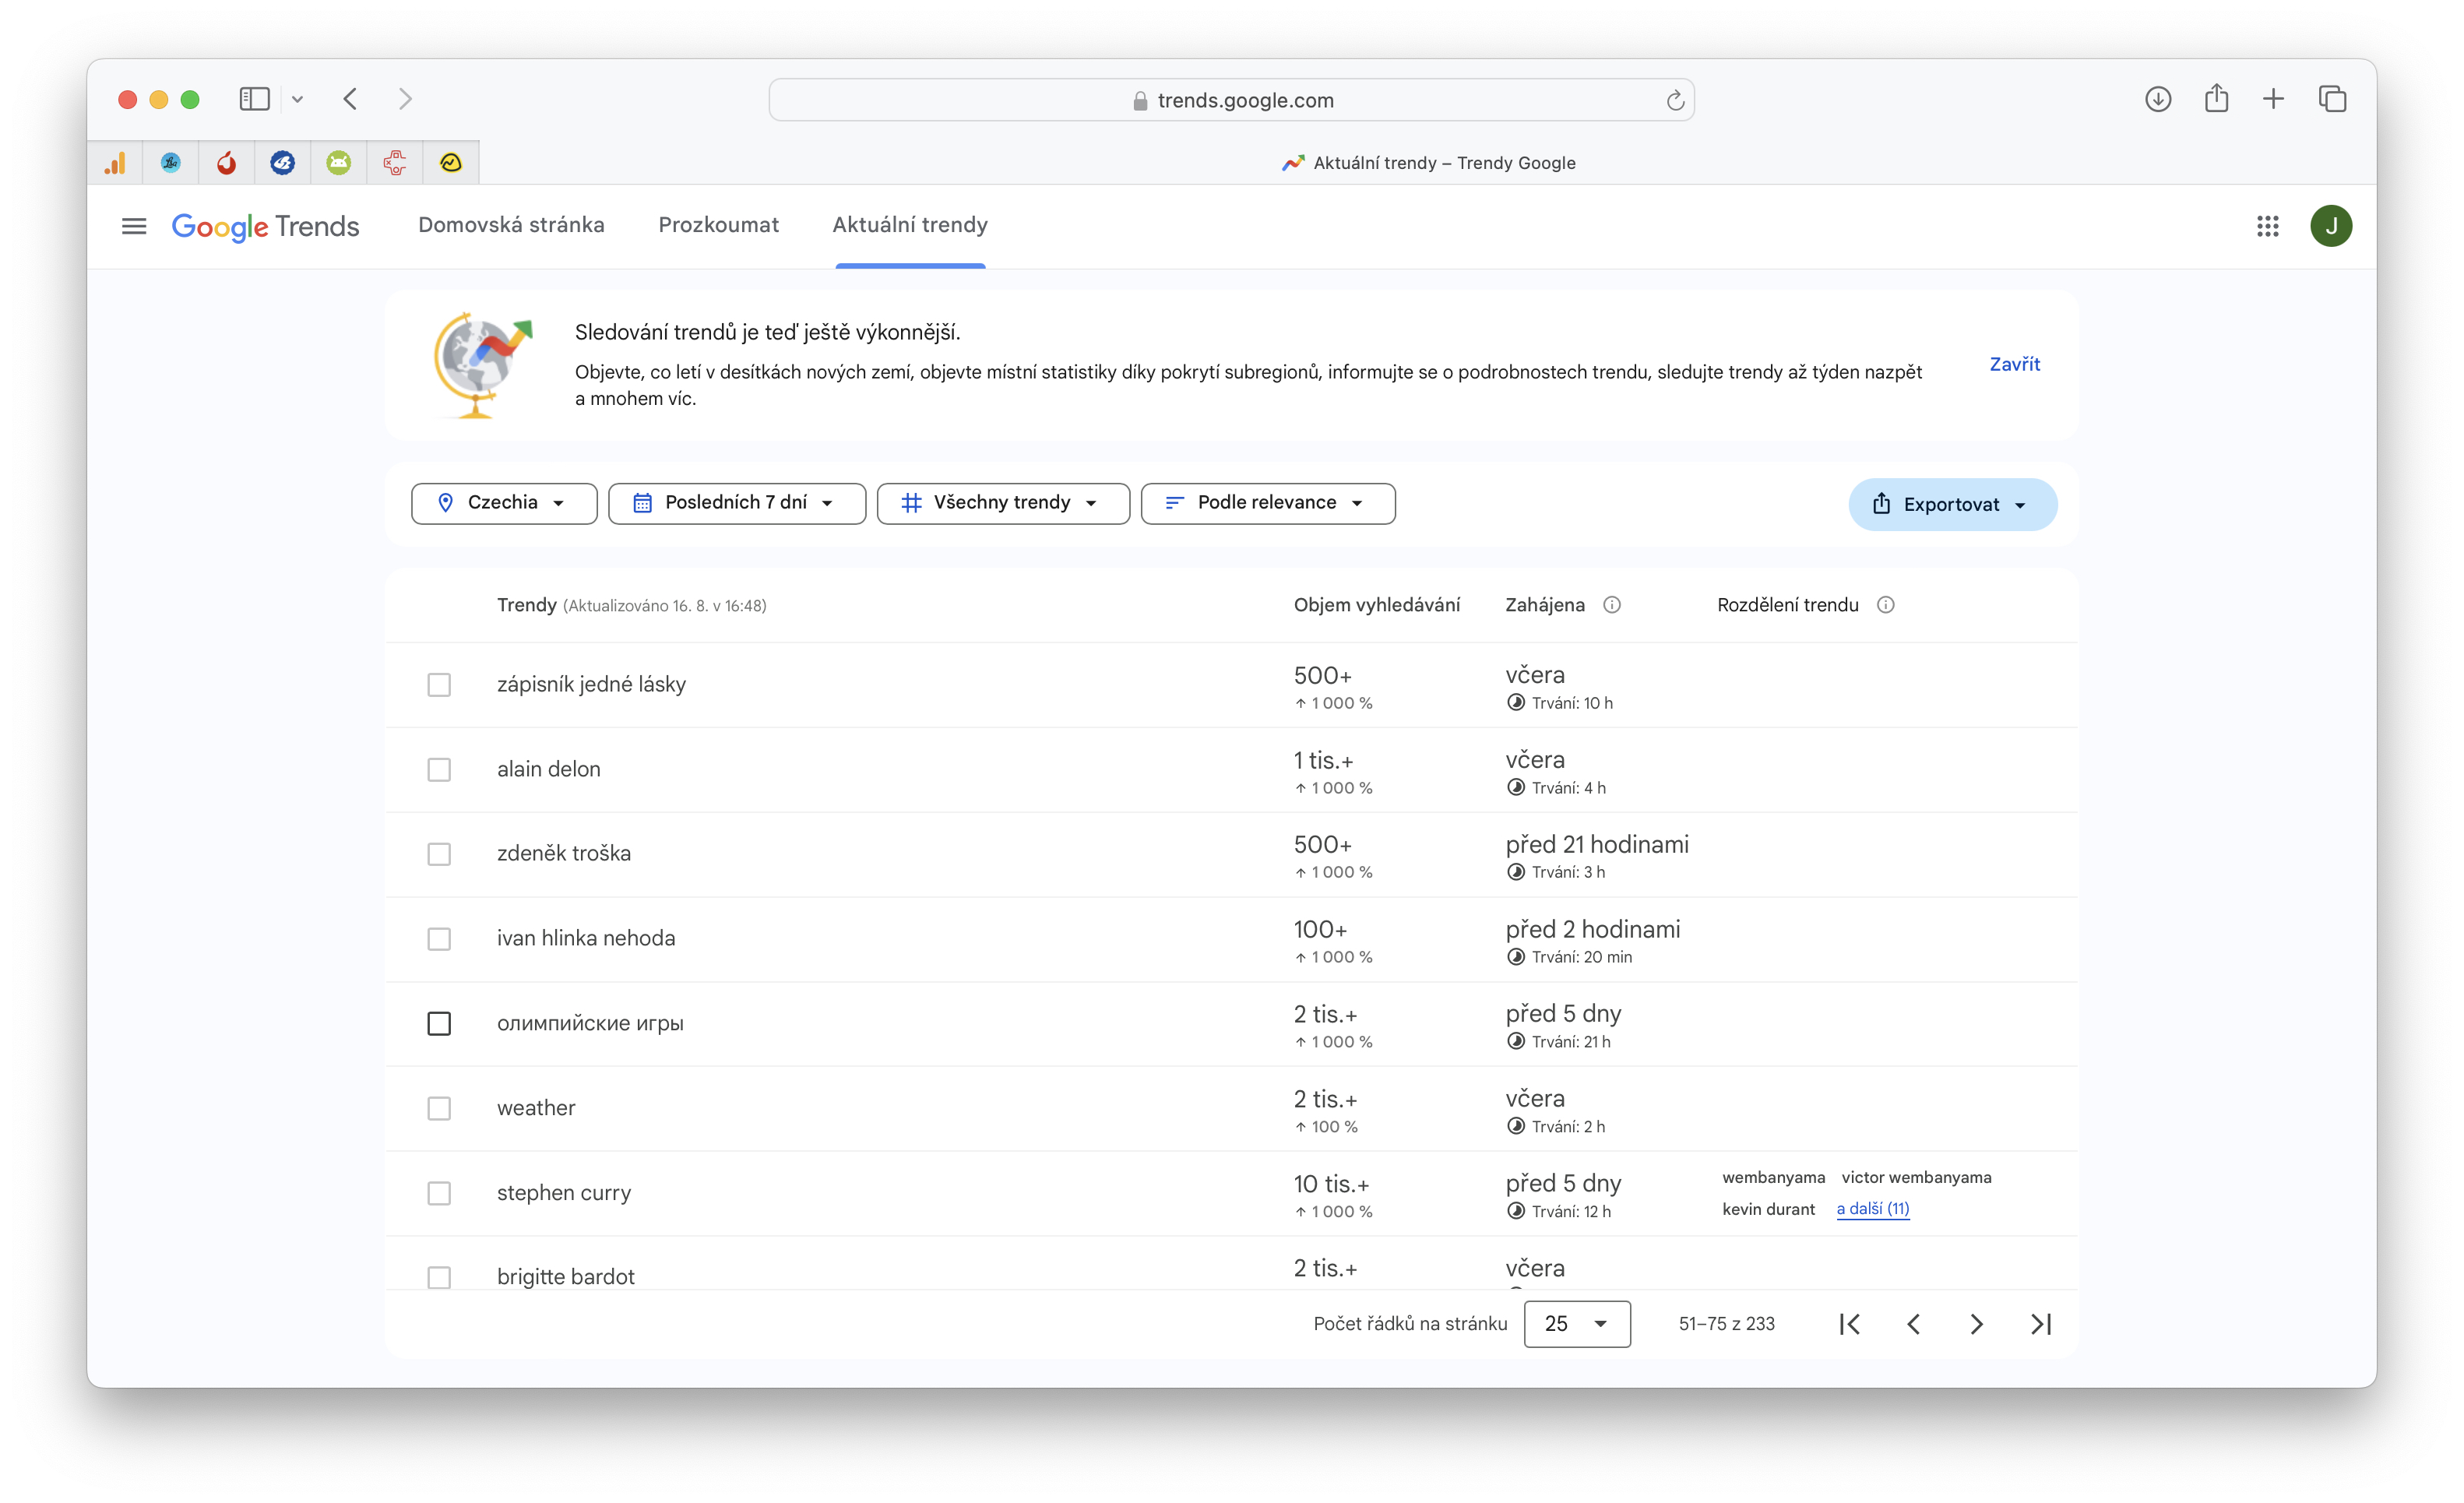Screen dimensions: 2464x1503
Task: Click the hamburger main menu icon
Action: pyautogui.click(x=134, y=226)
